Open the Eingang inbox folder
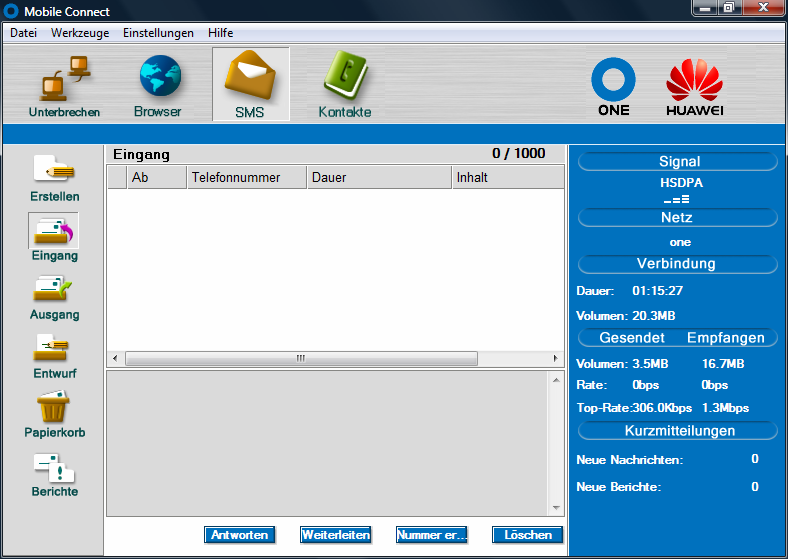This screenshot has width=788, height=559. tap(54, 234)
